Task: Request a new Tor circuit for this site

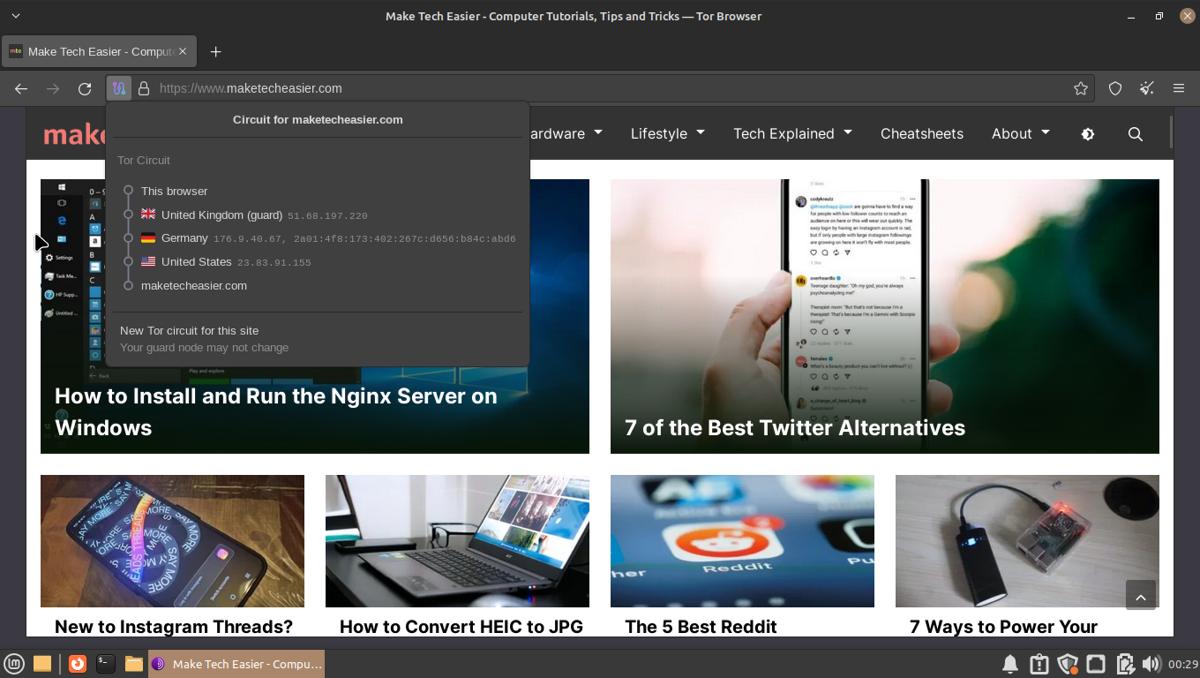Action: [189, 330]
